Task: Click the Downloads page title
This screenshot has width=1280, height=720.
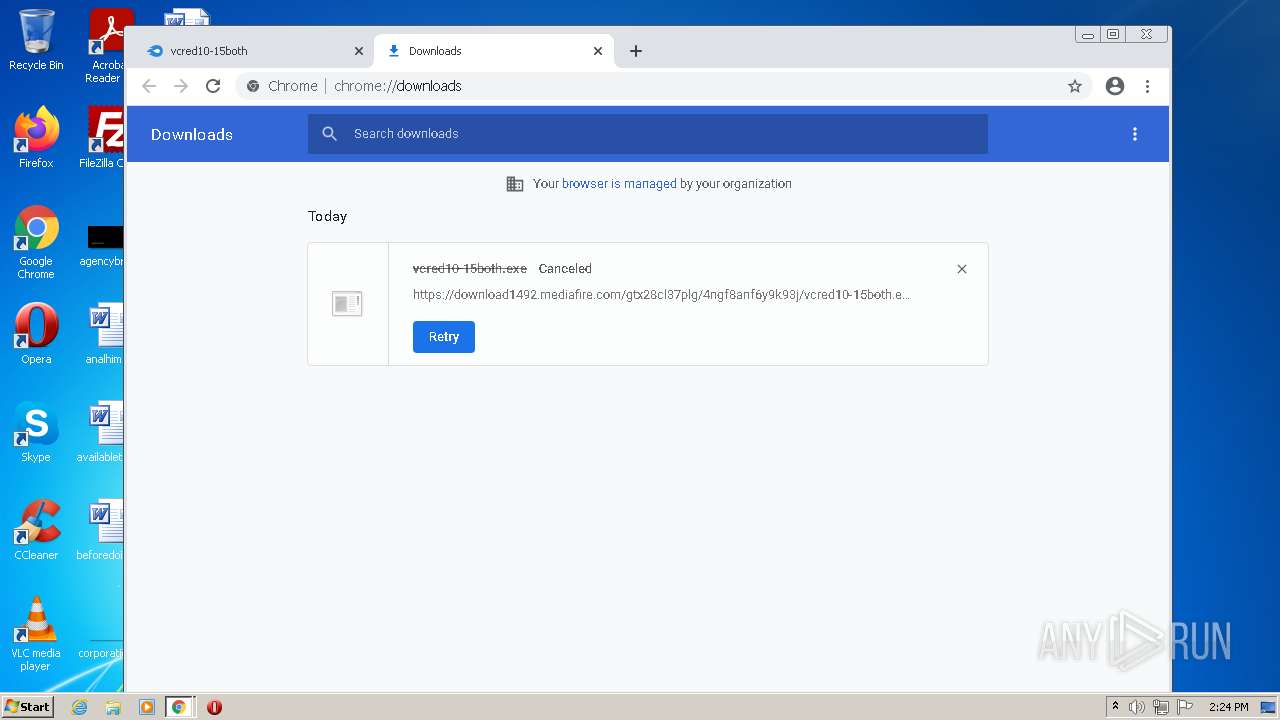Action: pos(192,135)
